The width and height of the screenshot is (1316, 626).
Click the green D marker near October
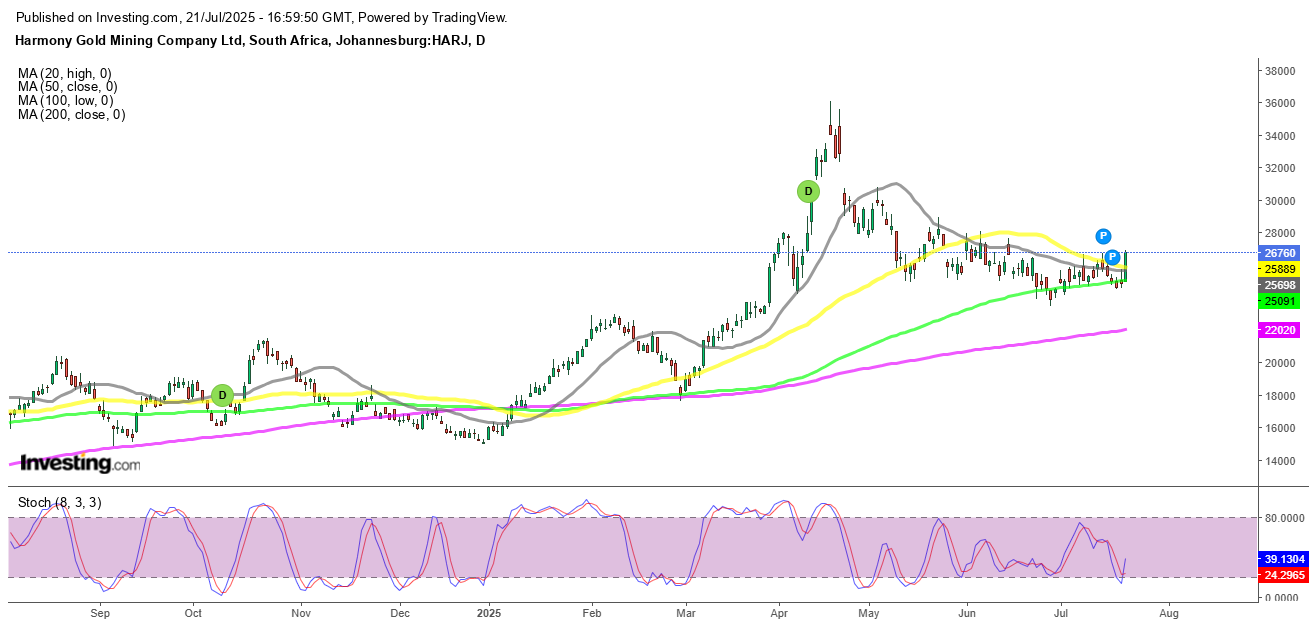click(222, 396)
